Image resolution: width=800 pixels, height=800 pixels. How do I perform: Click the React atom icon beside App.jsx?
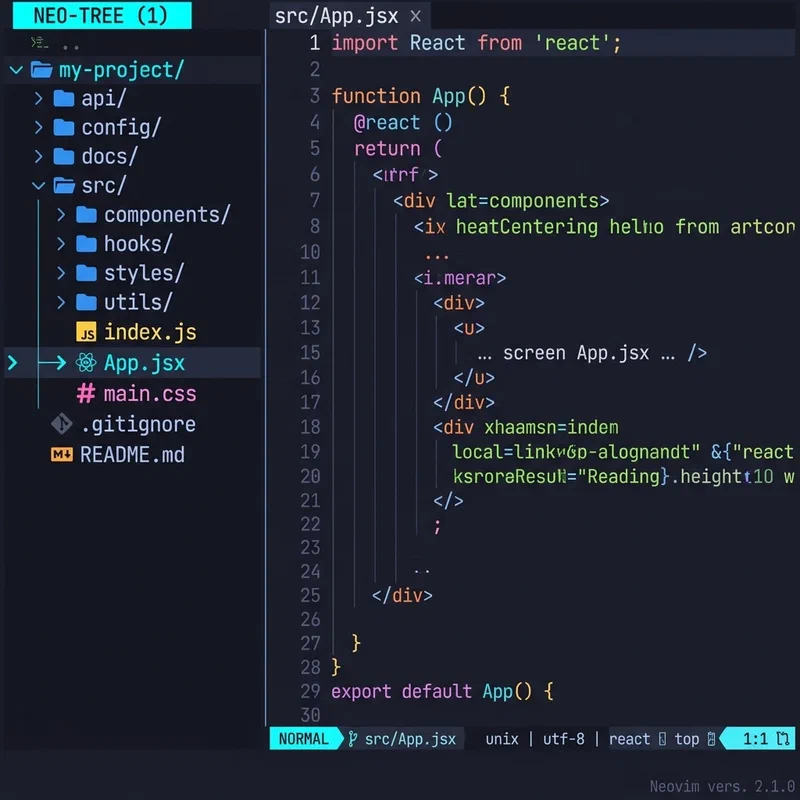86,363
